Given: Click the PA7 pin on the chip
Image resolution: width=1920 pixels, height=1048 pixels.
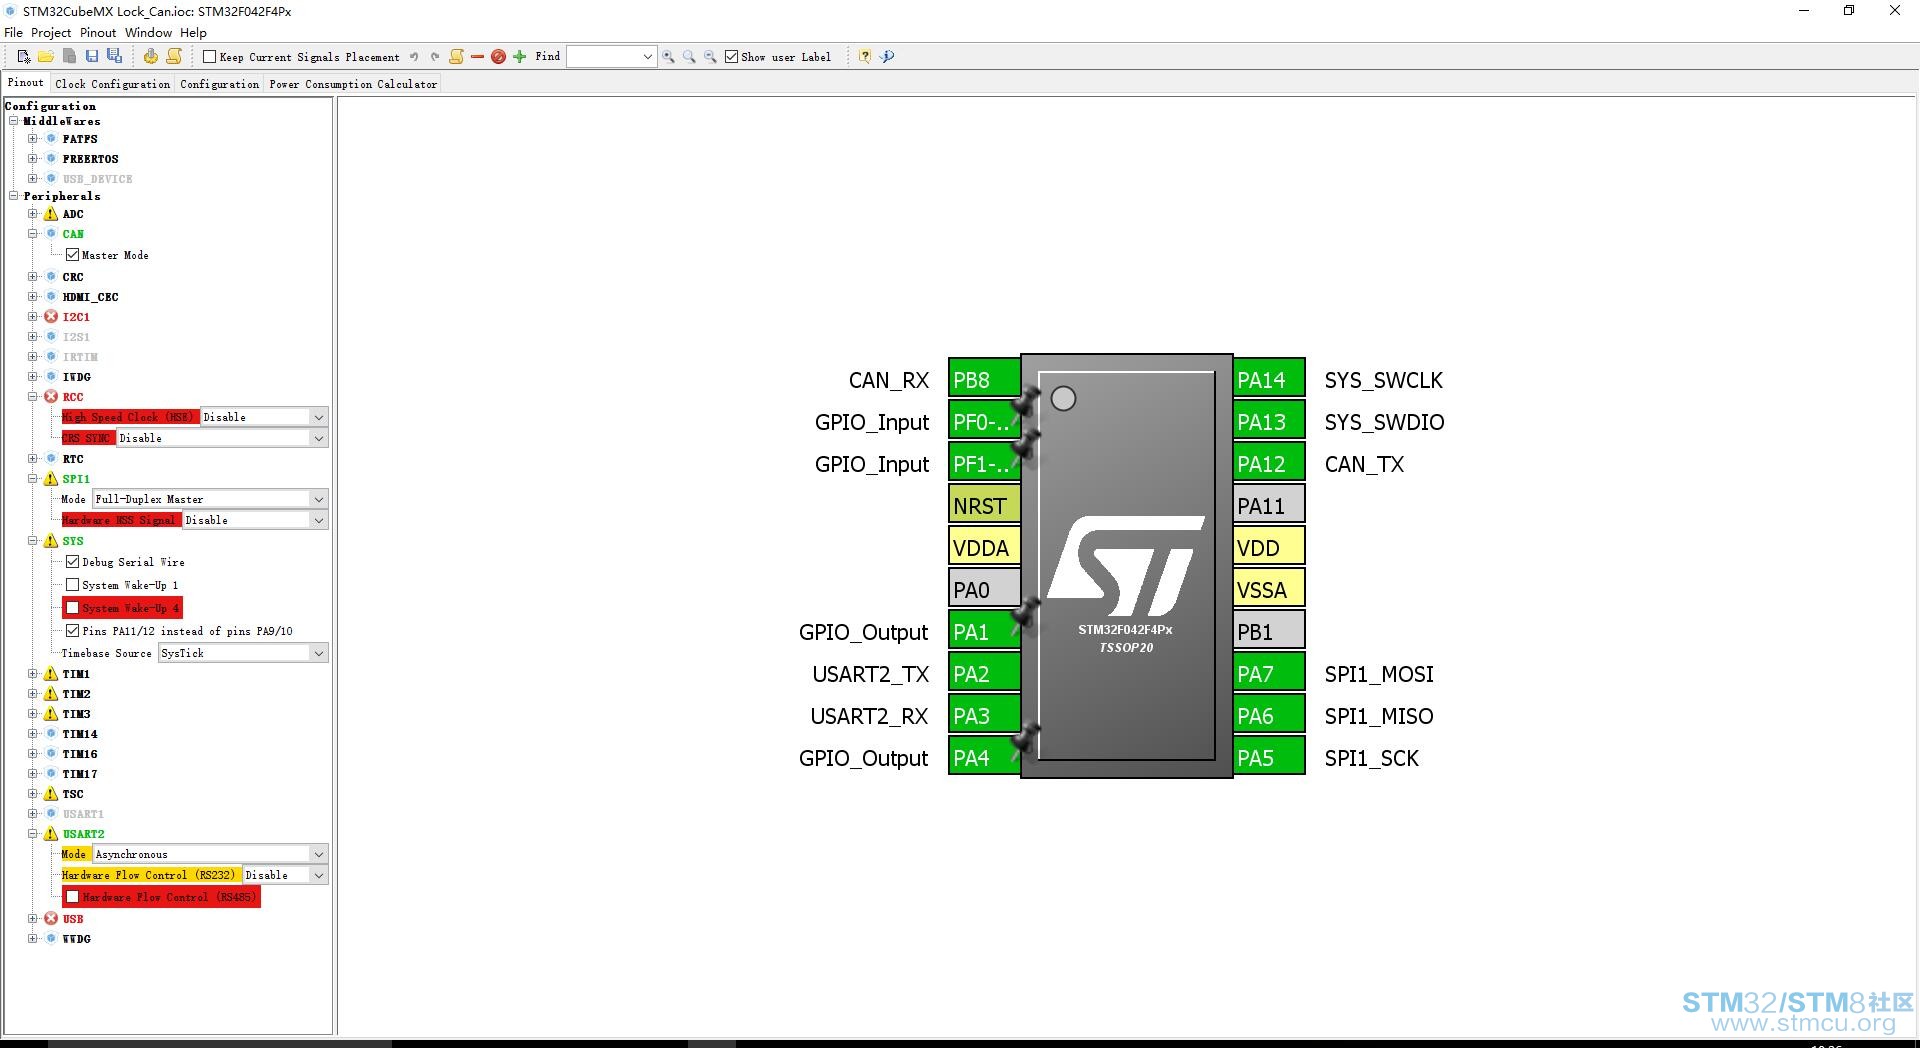Looking at the screenshot, I should click(1269, 674).
